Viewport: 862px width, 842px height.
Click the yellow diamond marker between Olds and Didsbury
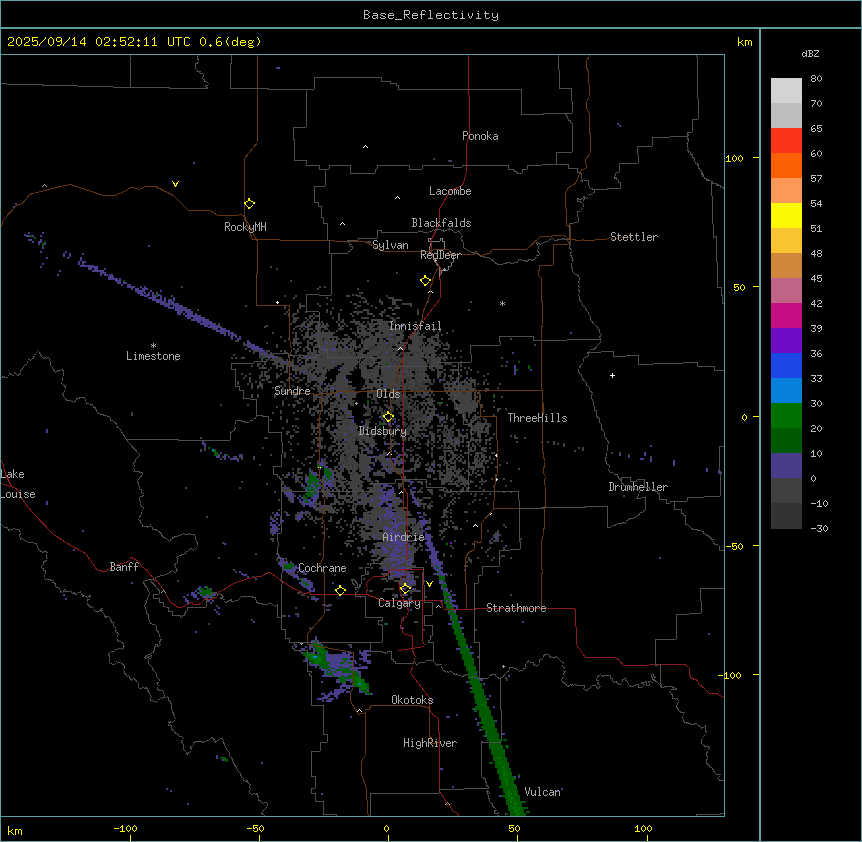[x=388, y=417]
